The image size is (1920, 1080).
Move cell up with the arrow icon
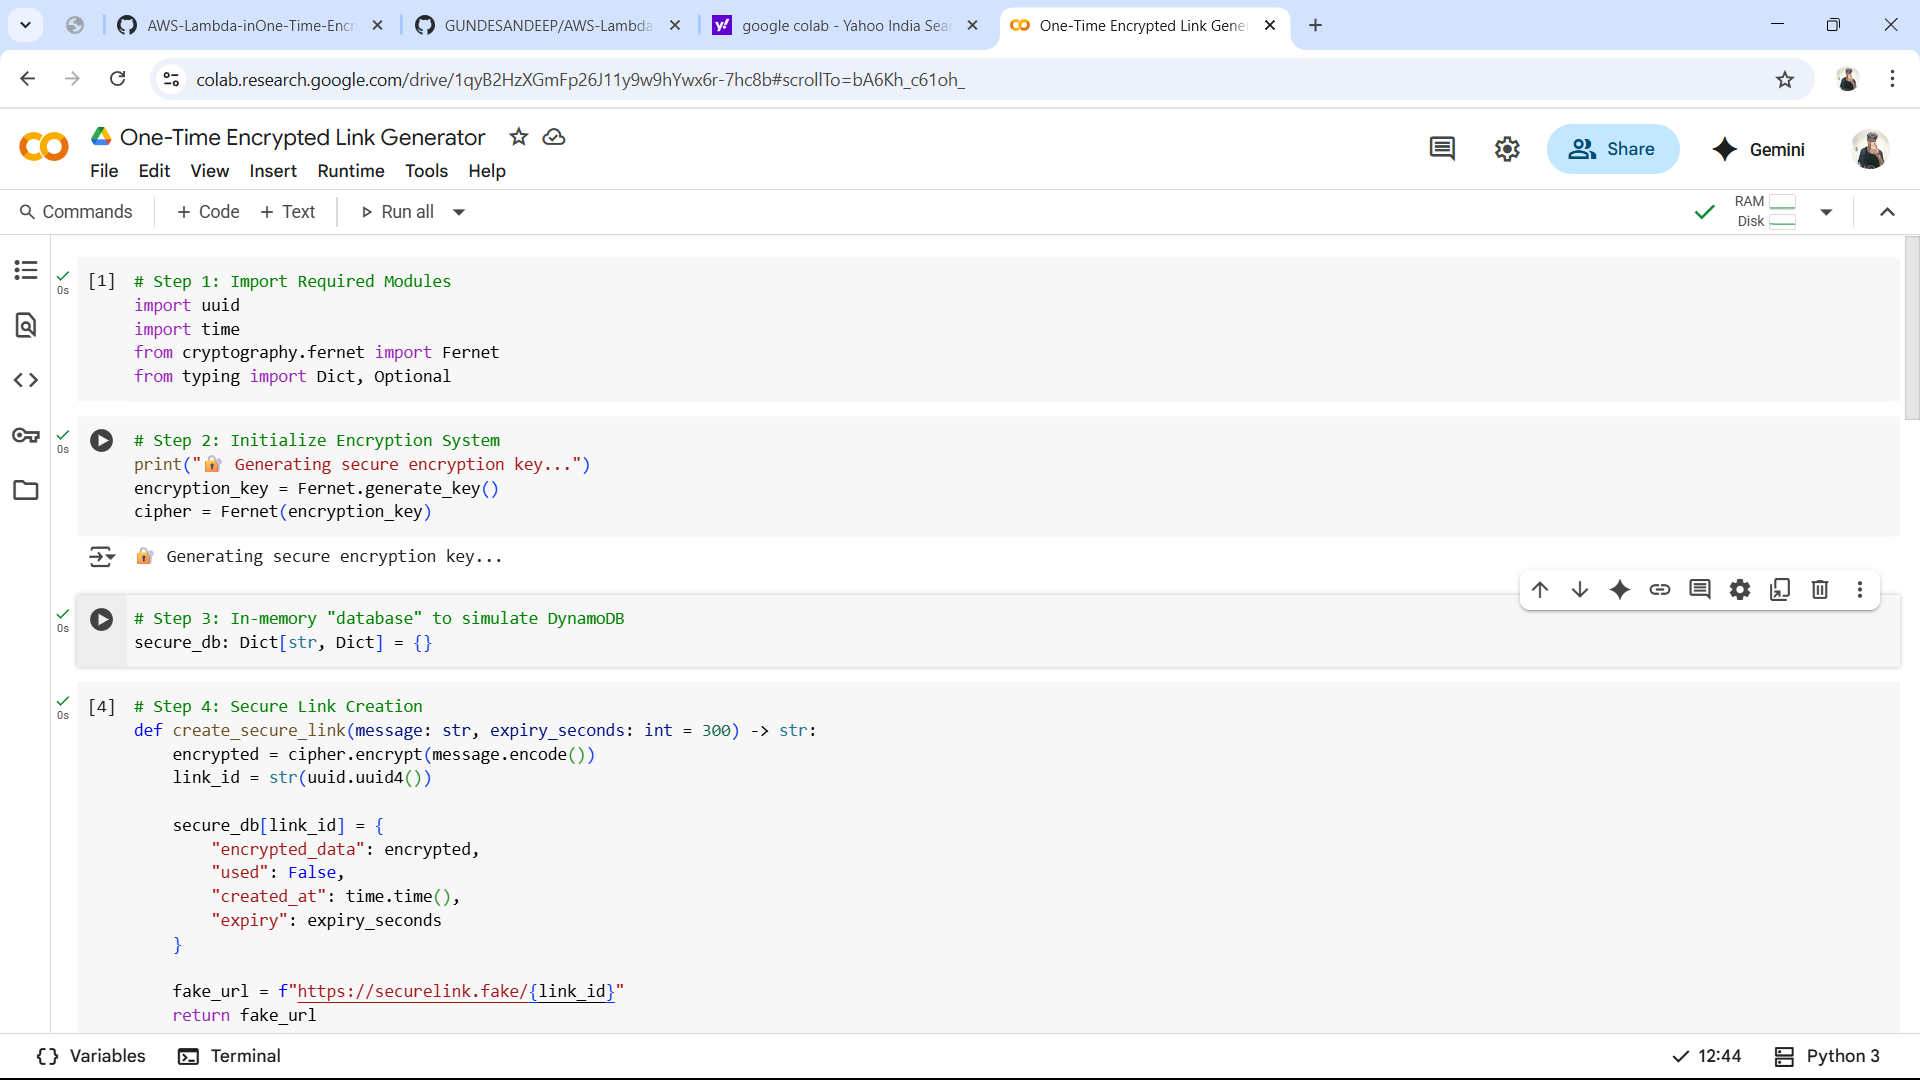coord(1540,590)
